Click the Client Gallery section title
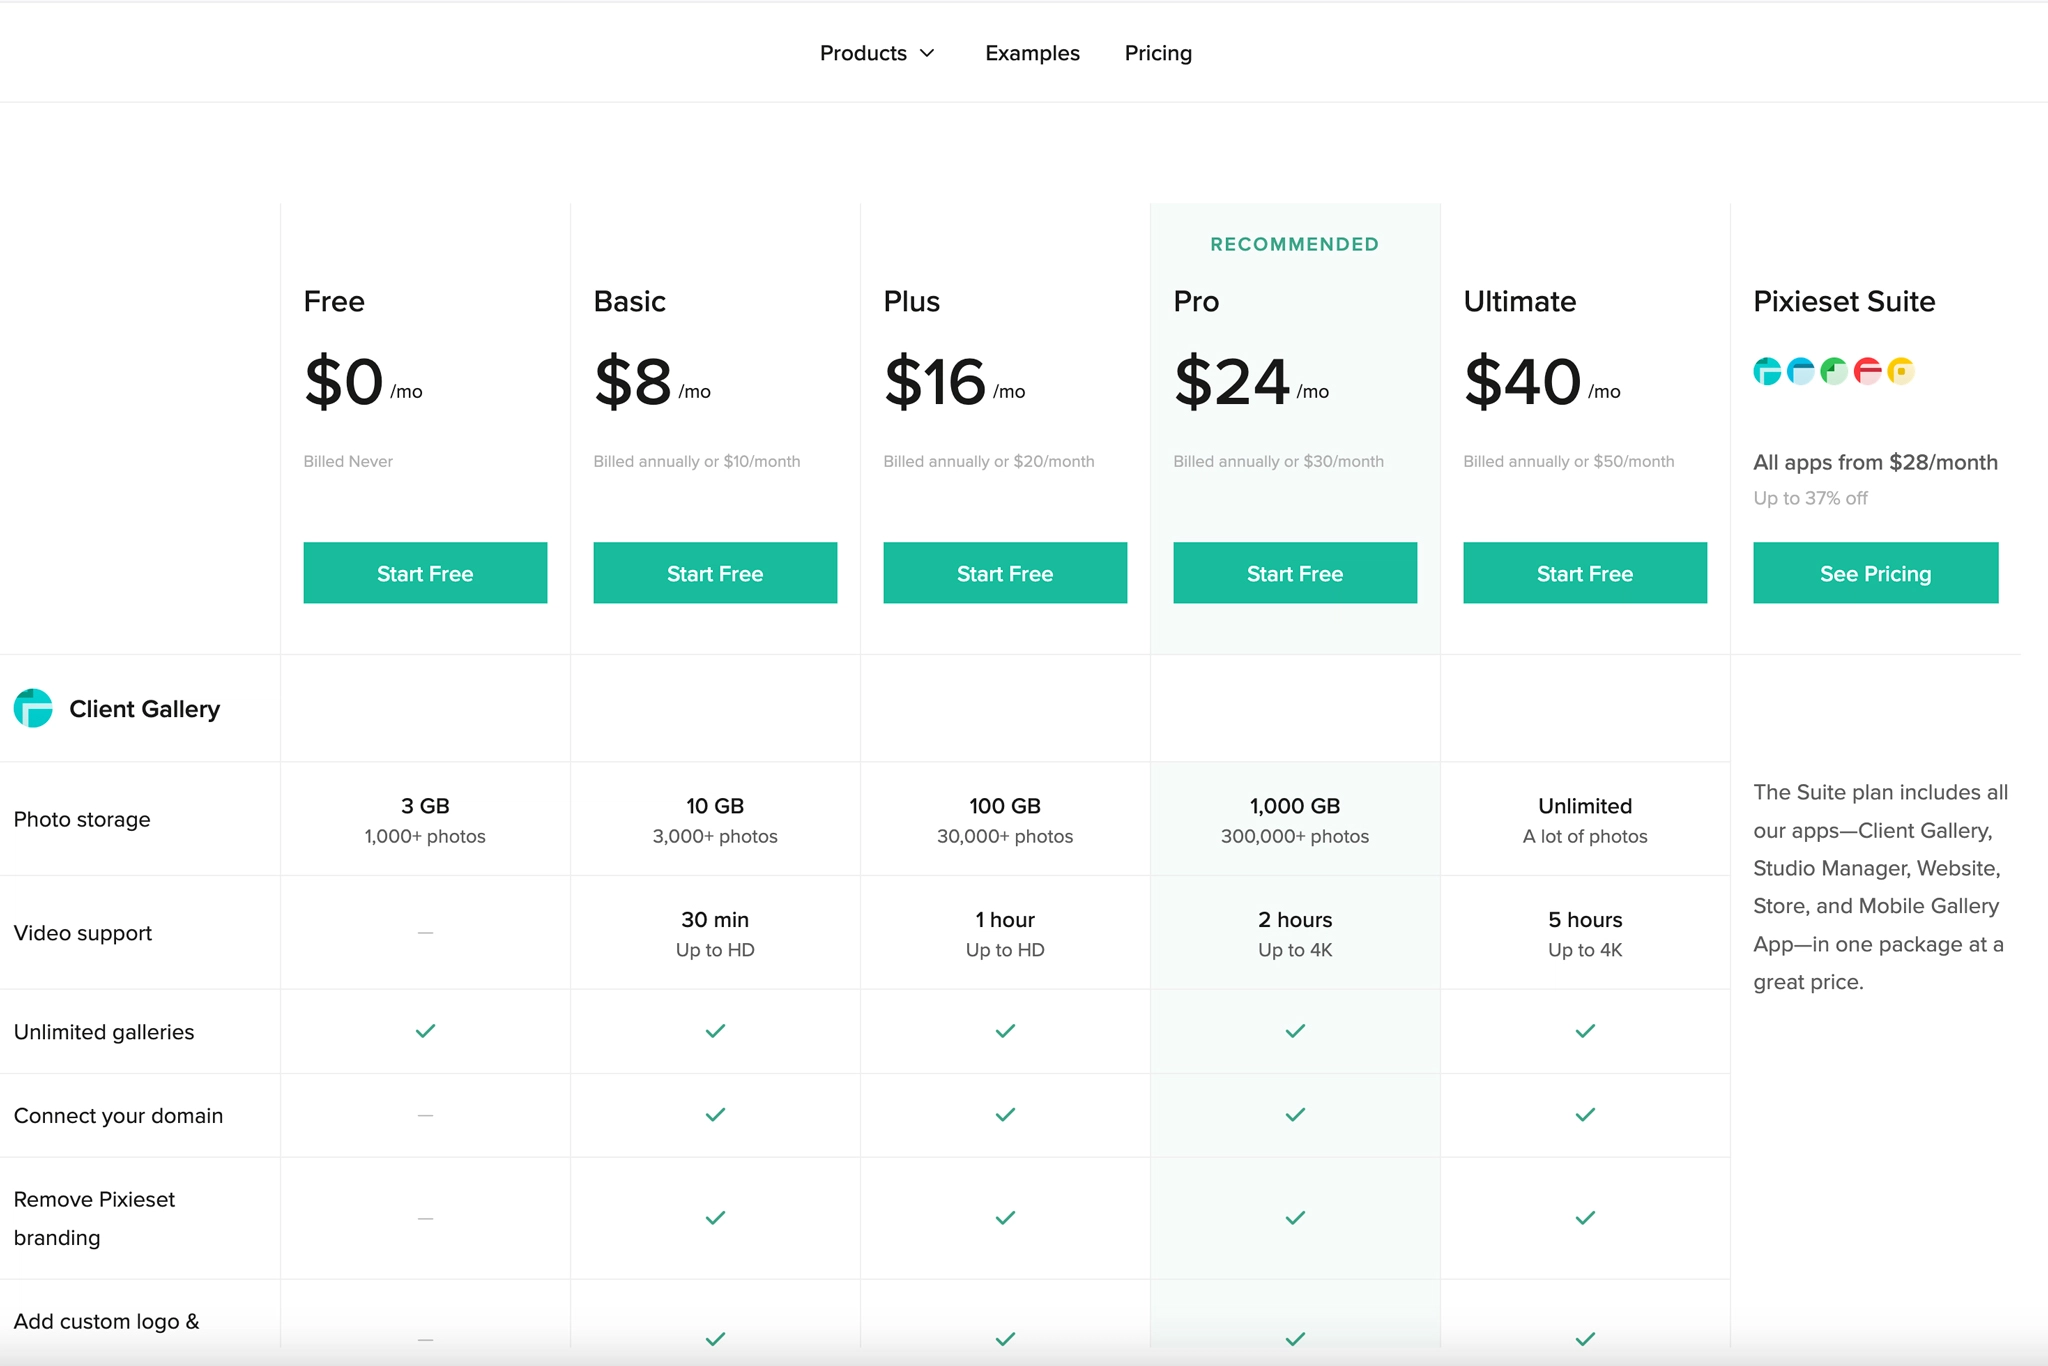 [144, 709]
